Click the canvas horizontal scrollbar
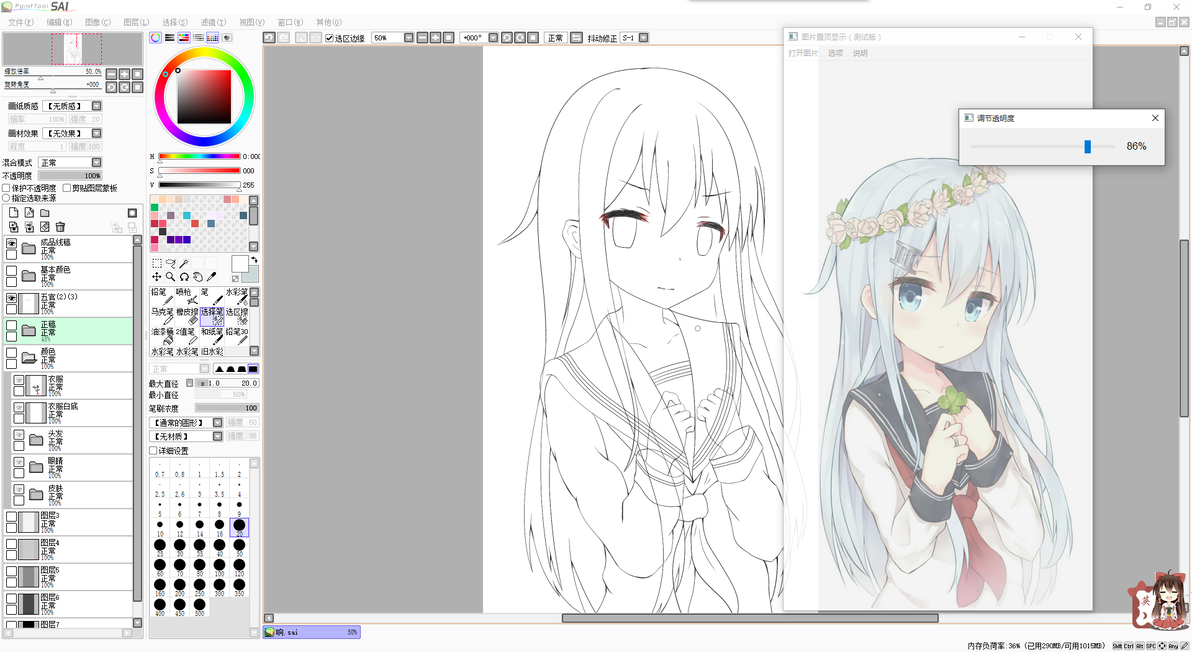 750,618
